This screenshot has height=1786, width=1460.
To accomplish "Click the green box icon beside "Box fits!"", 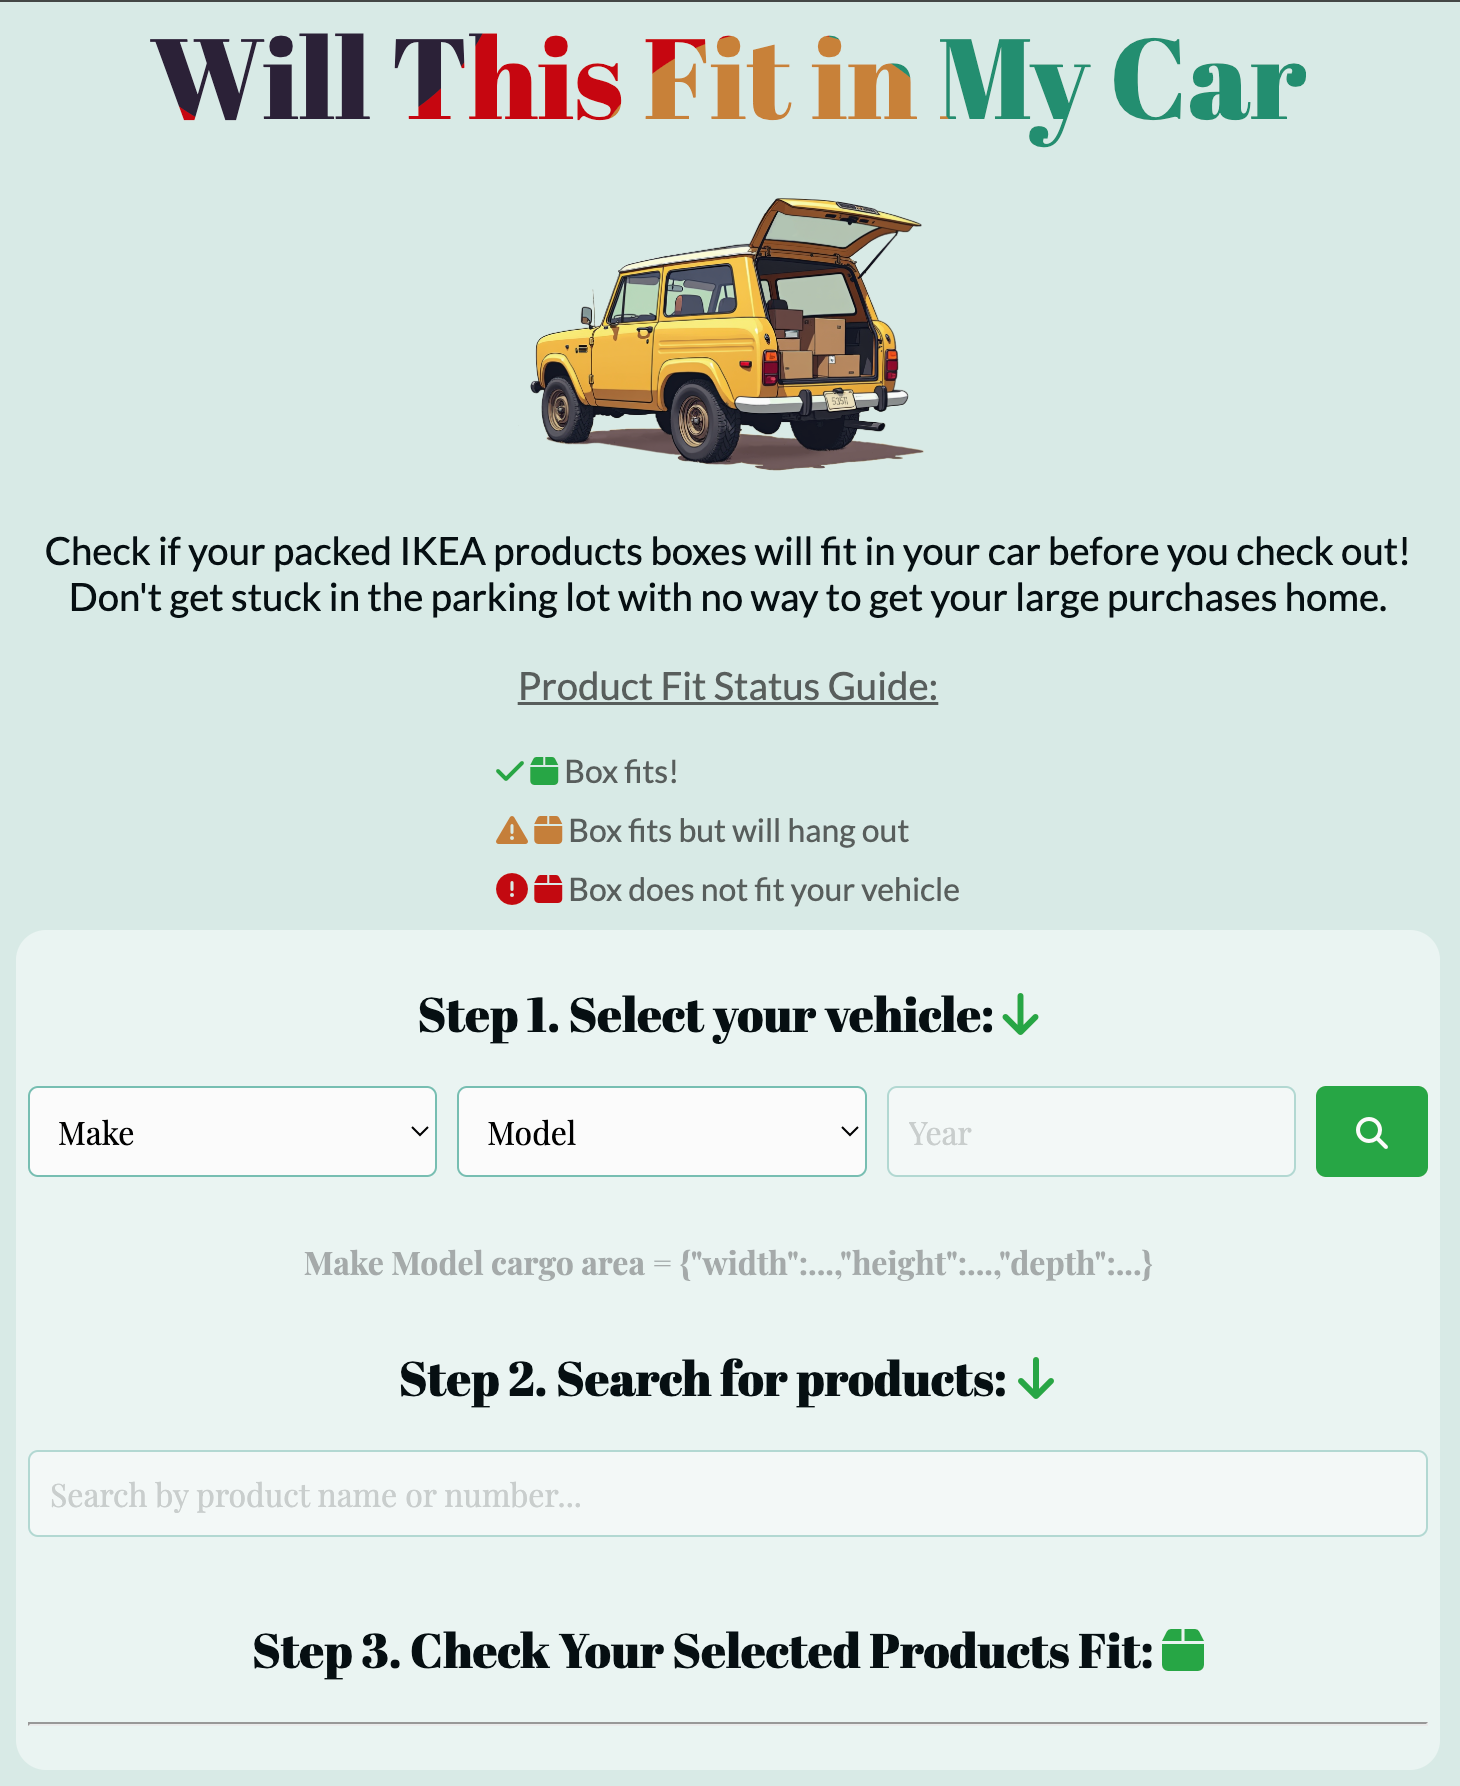I will [544, 772].
